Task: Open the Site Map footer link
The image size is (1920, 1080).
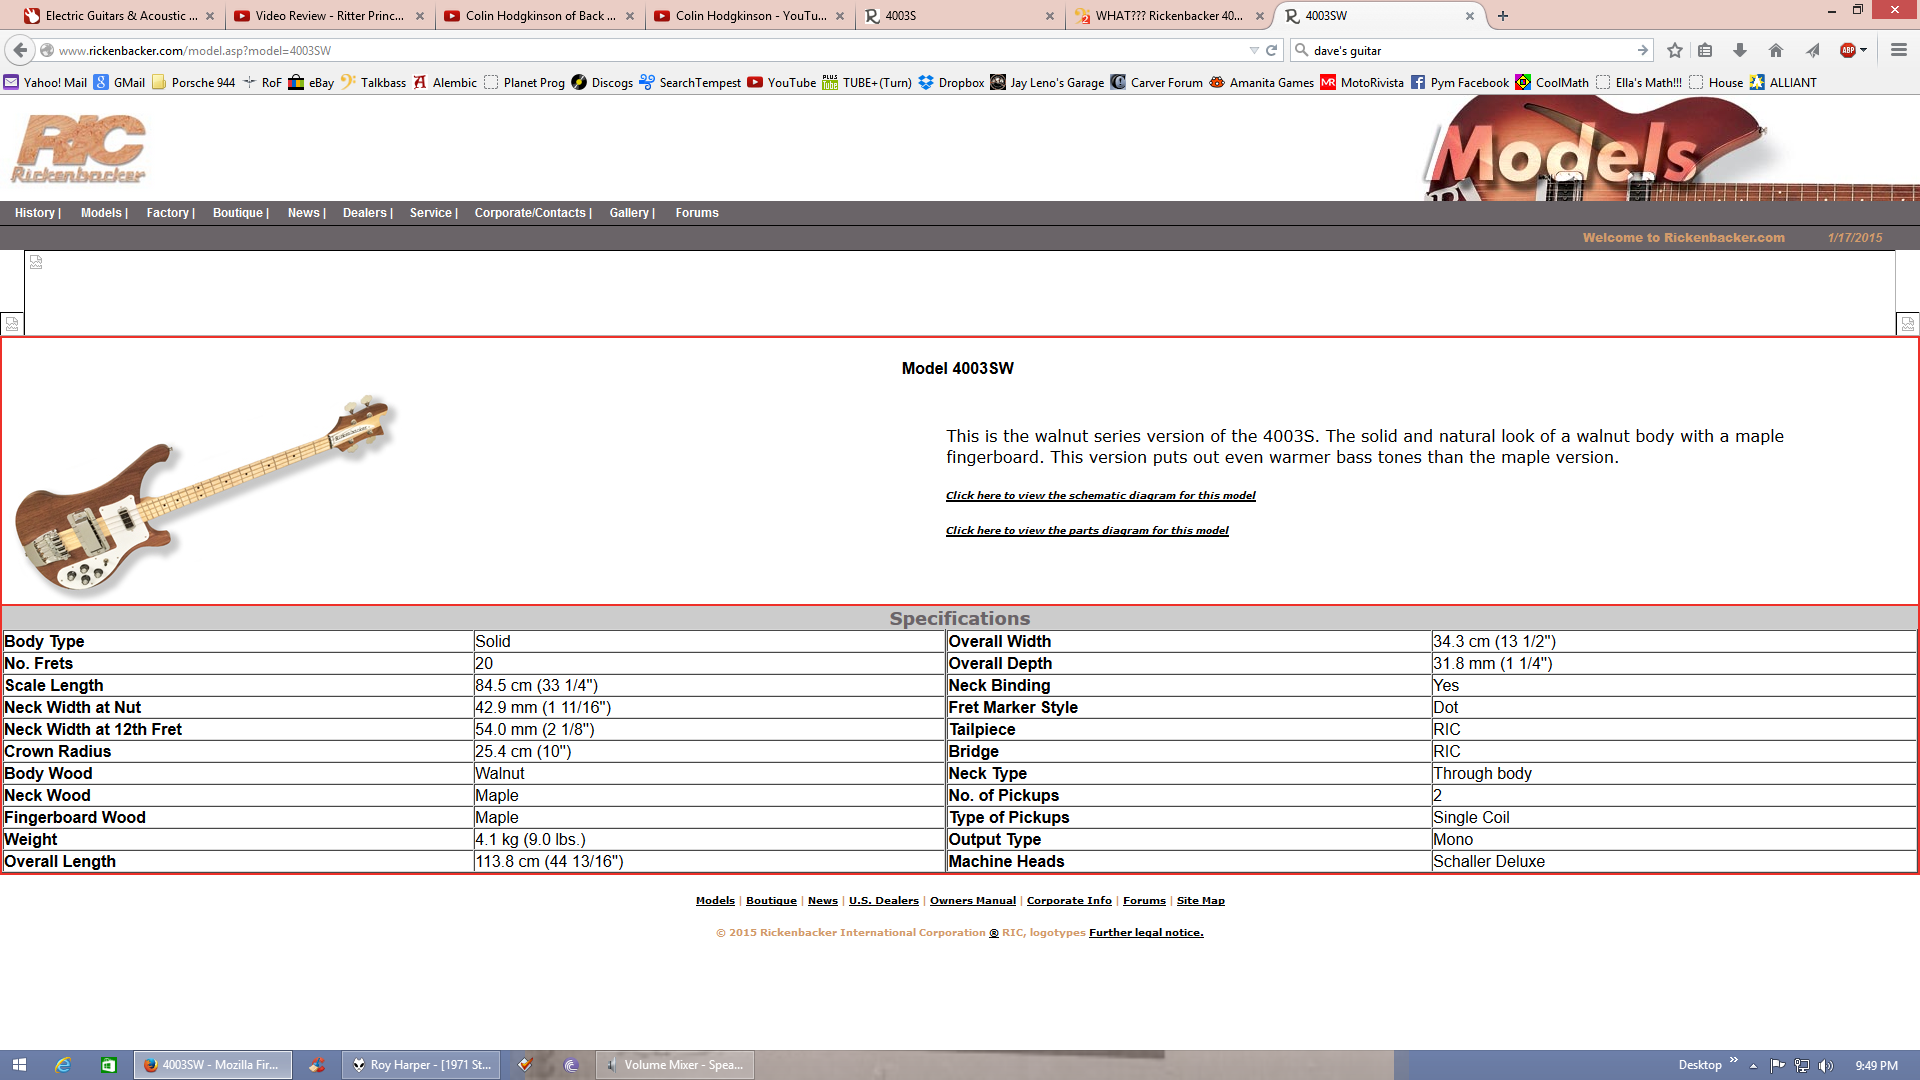Action: point(1201,901)
